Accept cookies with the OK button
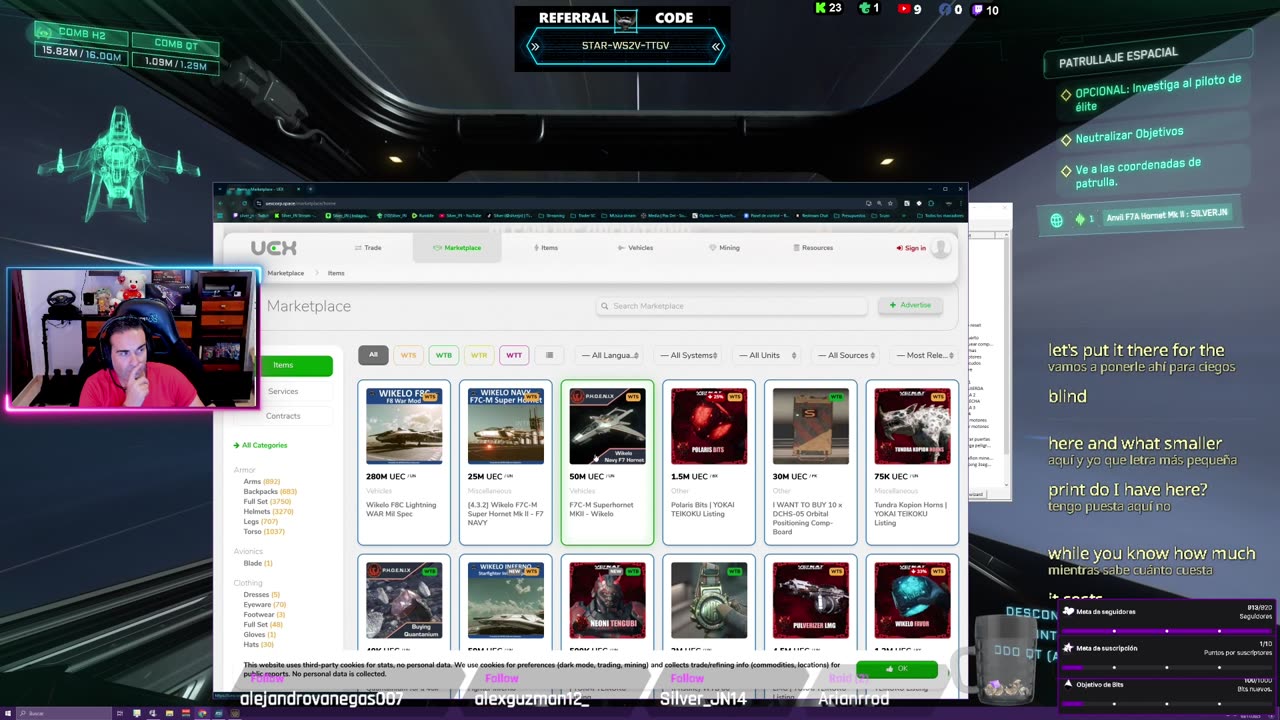The width and height of the screenshot is (1280, 720). click(x=896, y=669)
